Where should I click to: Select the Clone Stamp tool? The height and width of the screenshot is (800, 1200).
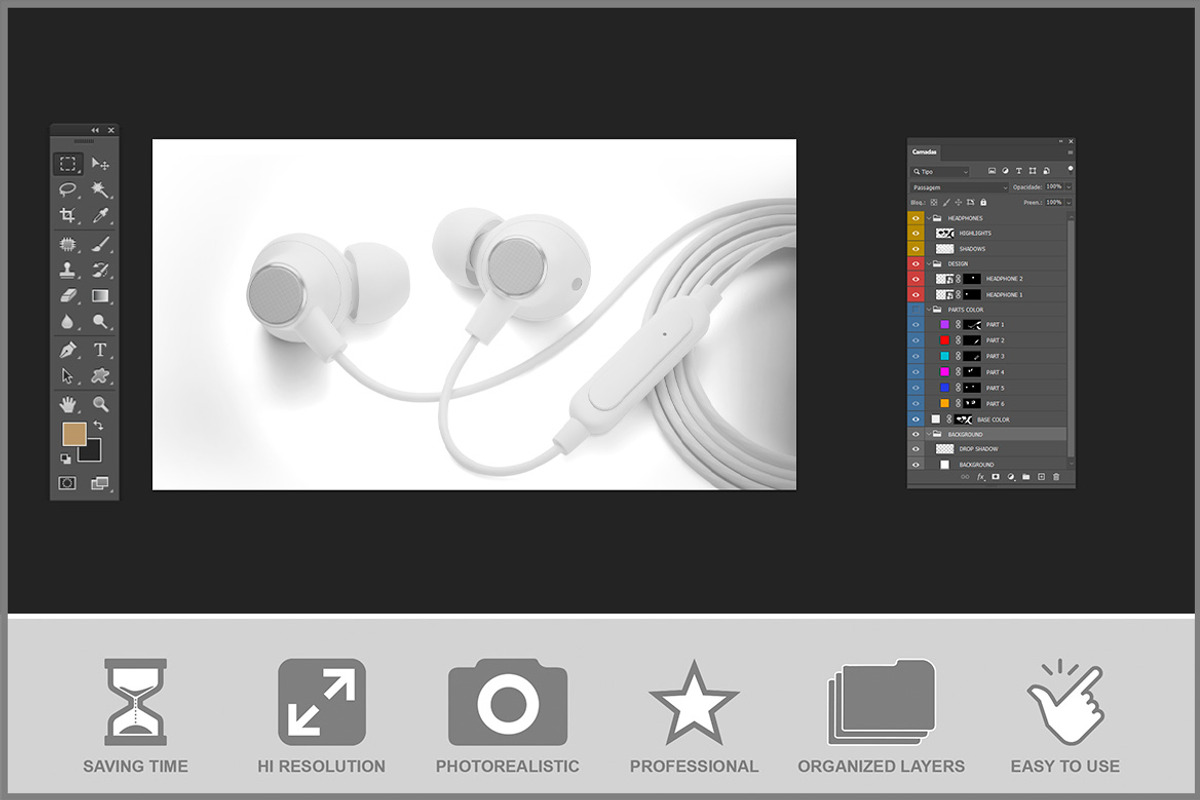pyautogui.click(x=68, y=270)
